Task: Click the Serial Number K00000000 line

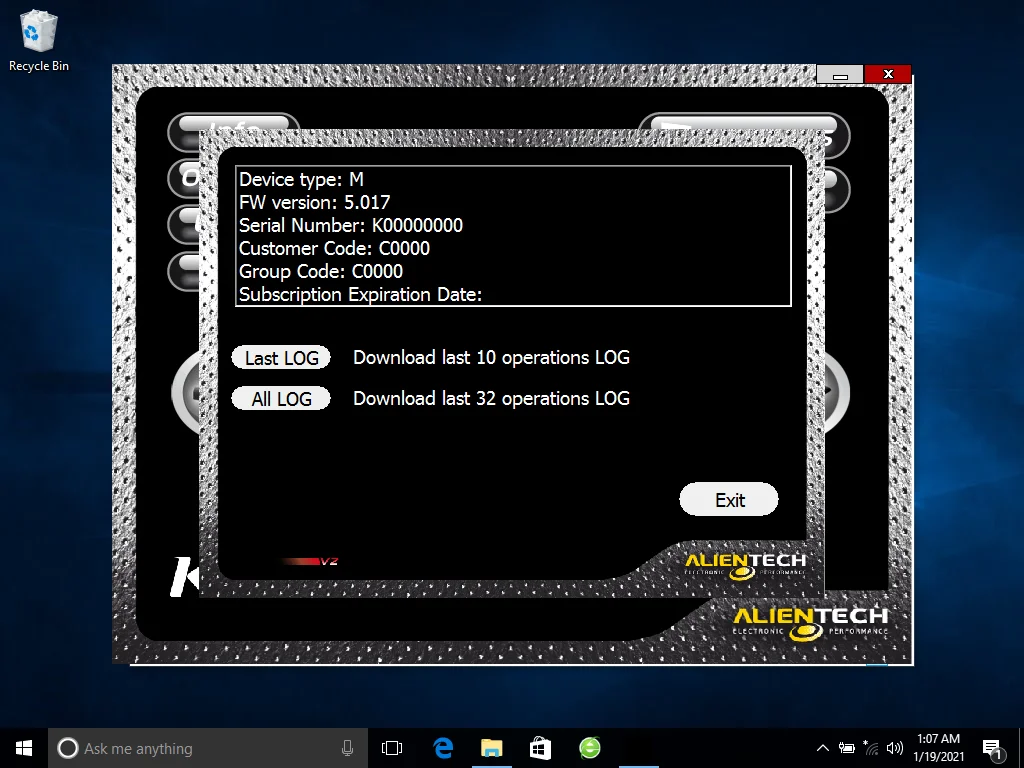Action: click(351, 225)
